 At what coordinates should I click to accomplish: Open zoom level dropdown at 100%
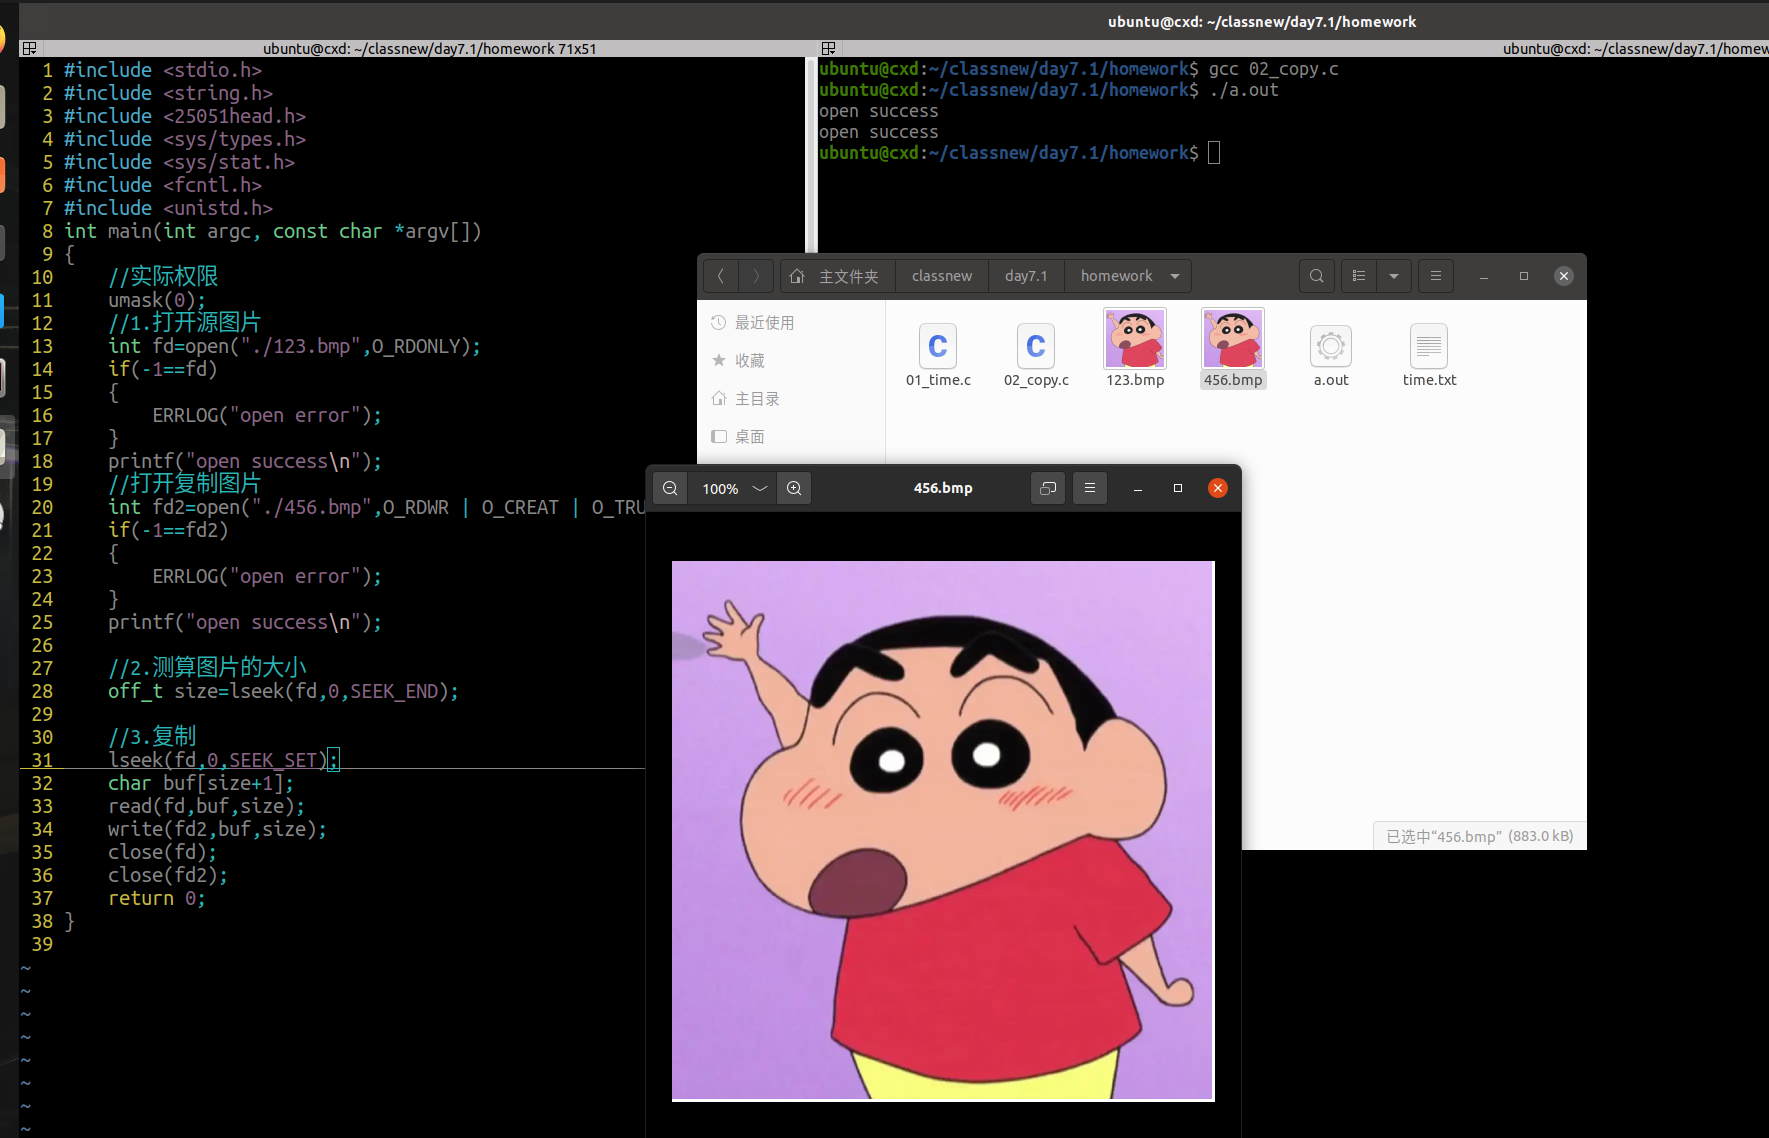pyautogui.click(x=733, y=488)
